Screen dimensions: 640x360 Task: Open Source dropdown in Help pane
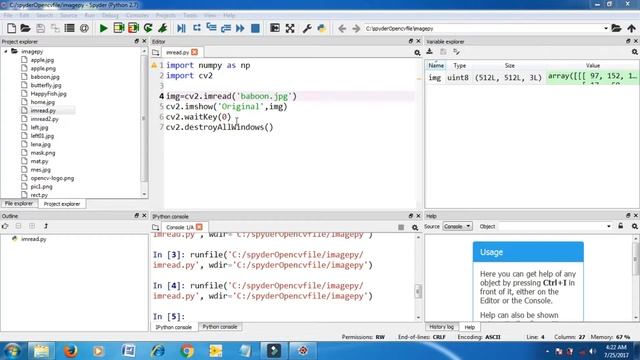click(x=458, y=226)
